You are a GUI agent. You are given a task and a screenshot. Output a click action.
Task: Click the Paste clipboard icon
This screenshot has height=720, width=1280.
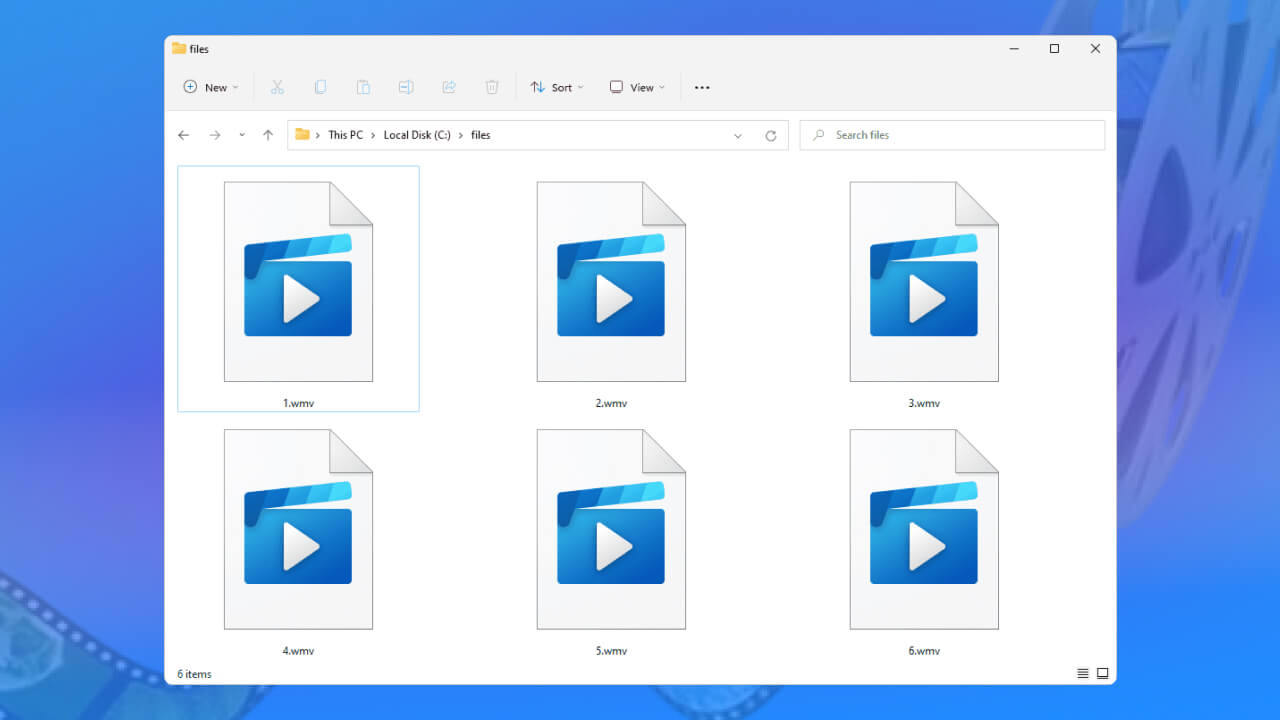click(x=363, y=87)
